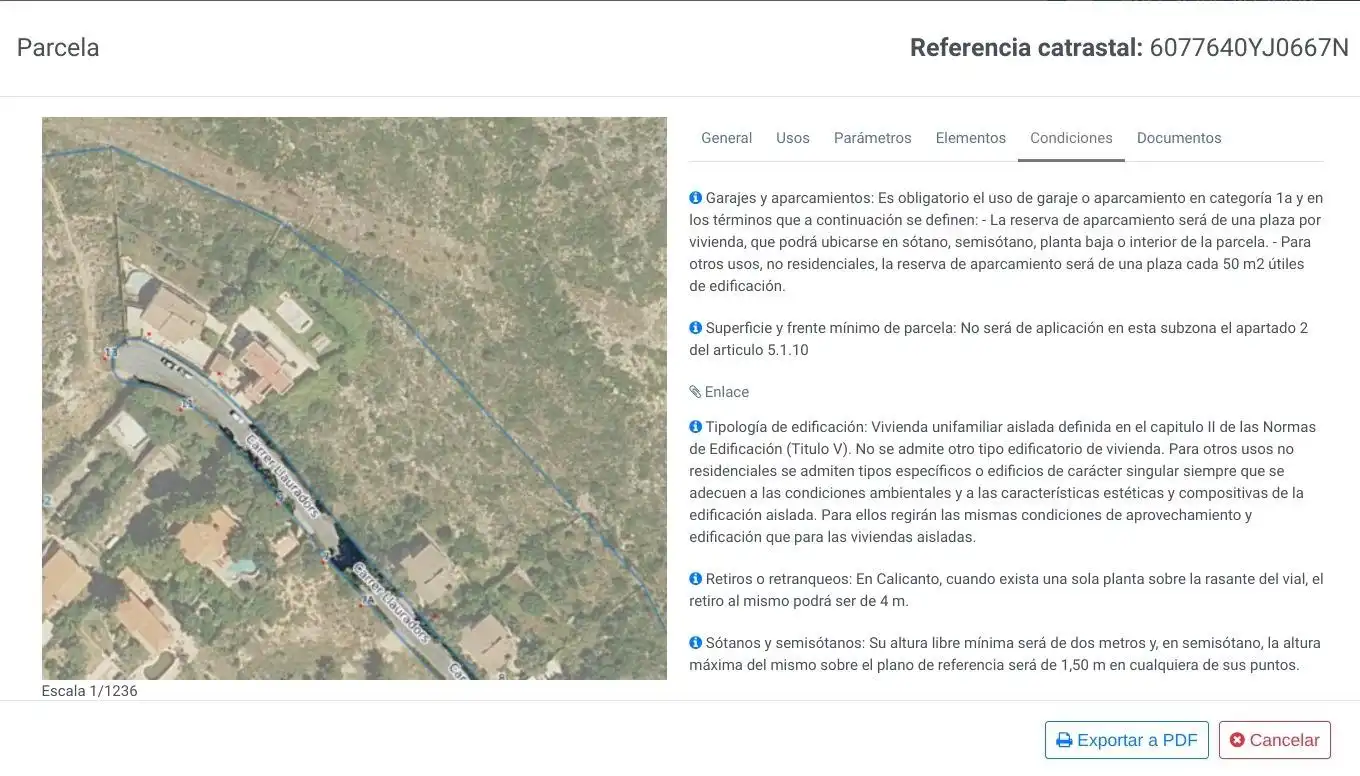The width and height of the screenshot is (1360, 776).
Task: Open the Enlace link
Action: [x=727, y=392]
